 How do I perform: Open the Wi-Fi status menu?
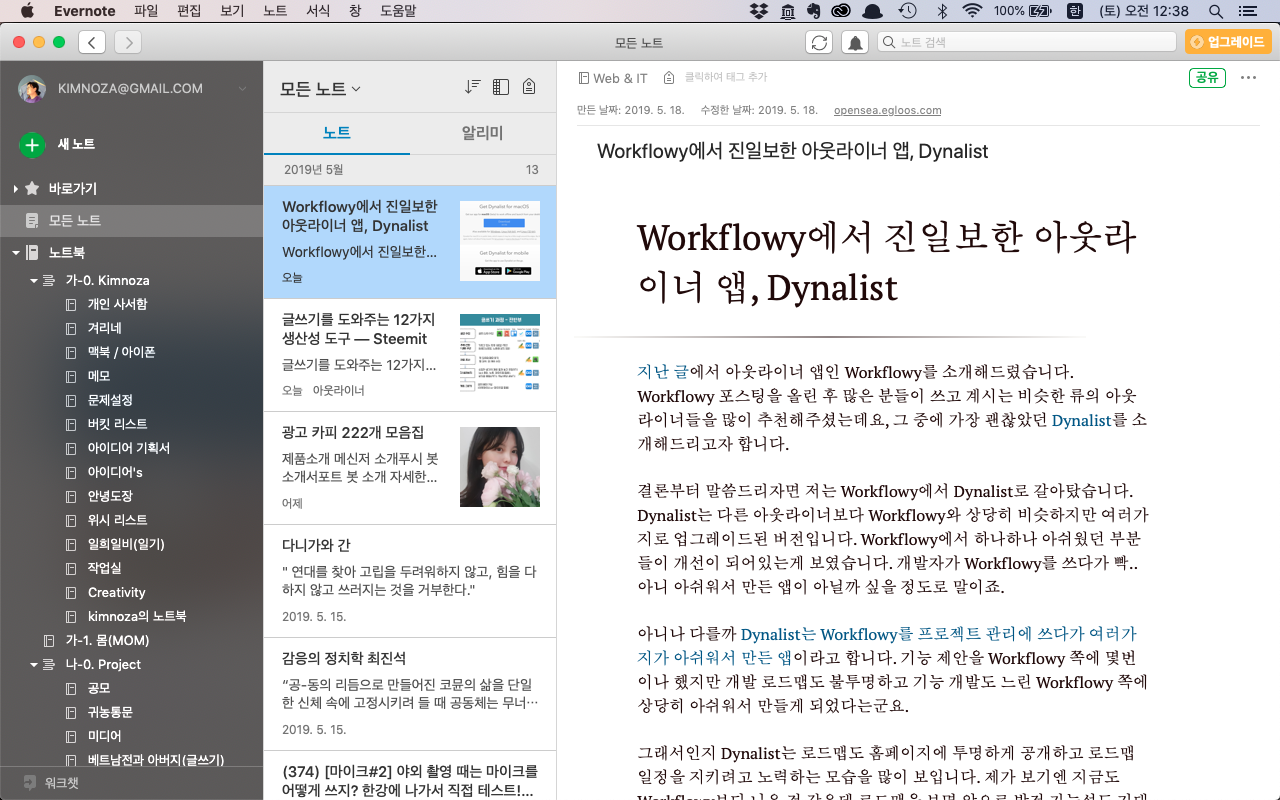972,11
